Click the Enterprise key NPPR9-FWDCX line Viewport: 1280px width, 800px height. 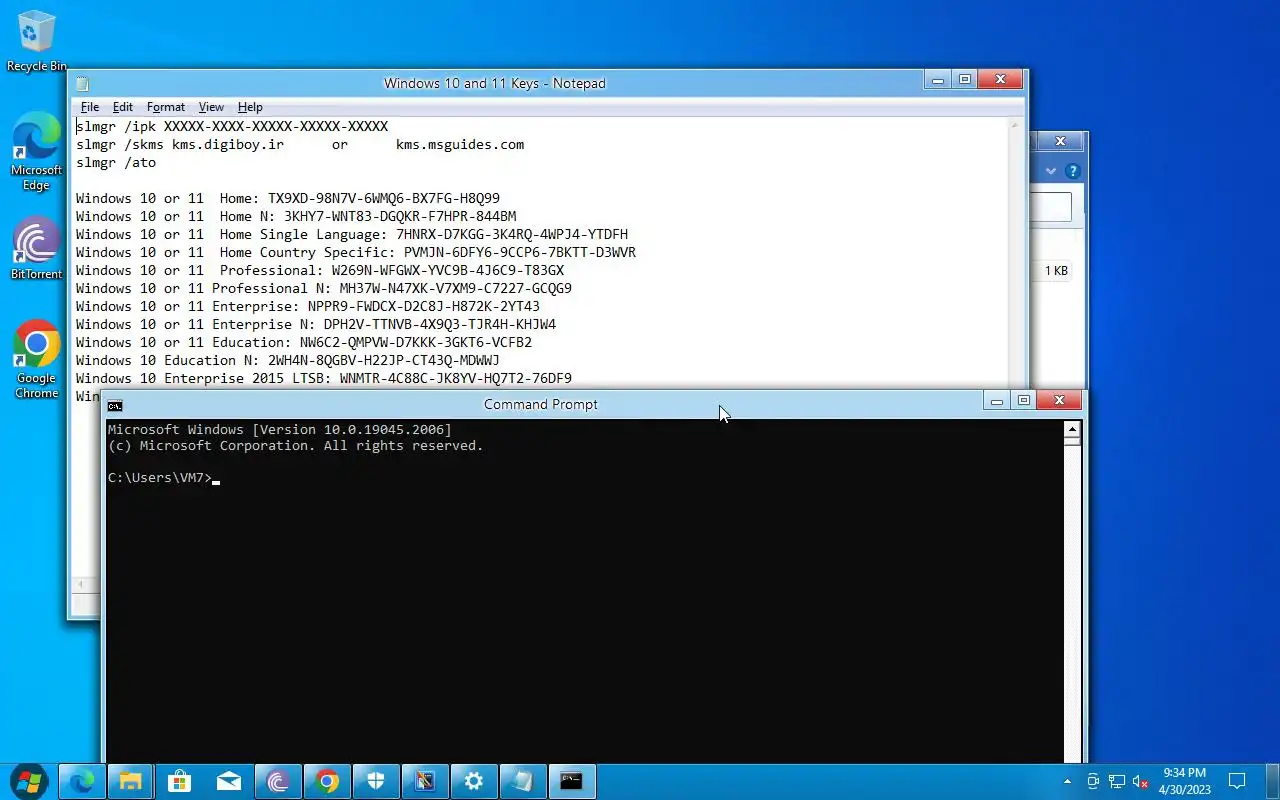click(x=308, y=307)
